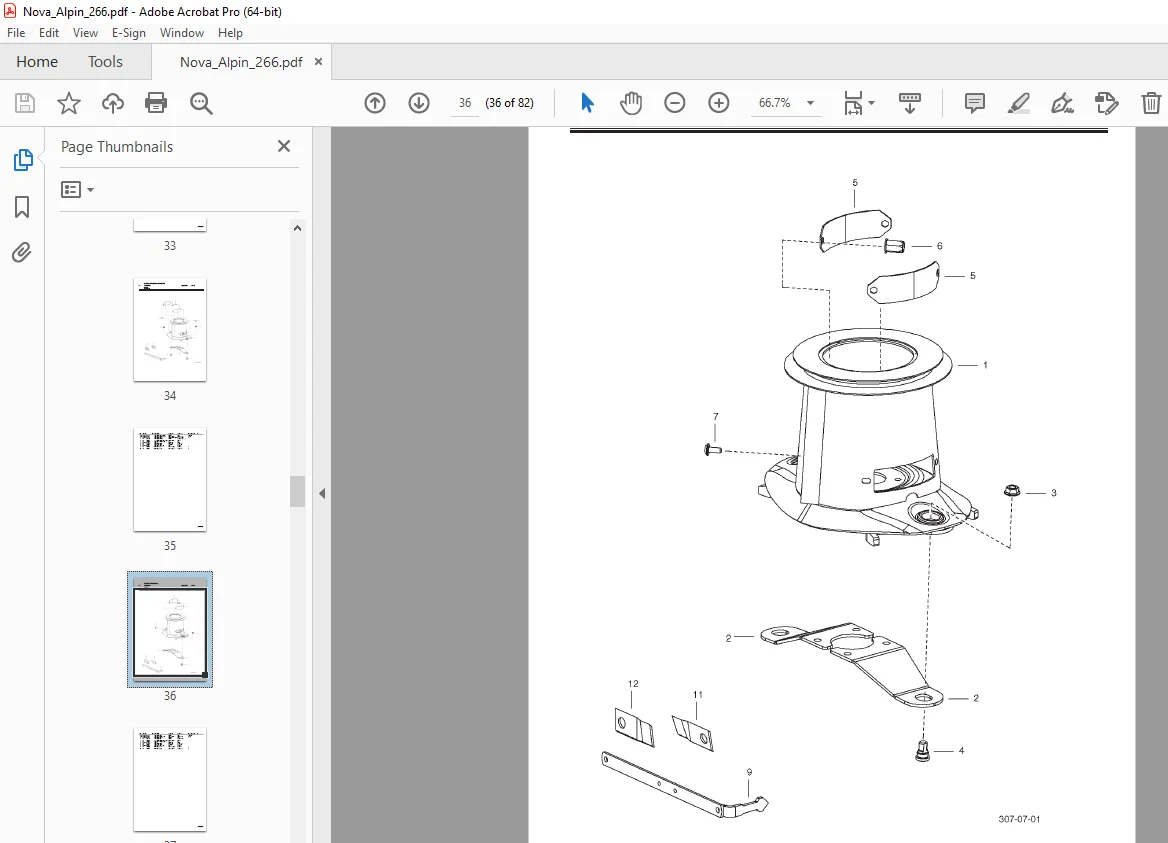The image size is (1168, 843).
Task: Close the Nova_Alpin_266.pdf tab
Action: [318, 62]
